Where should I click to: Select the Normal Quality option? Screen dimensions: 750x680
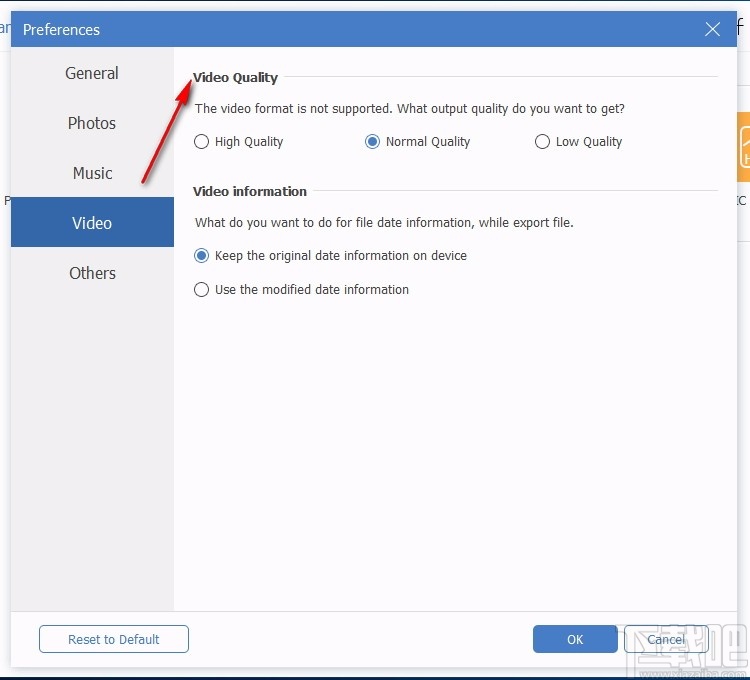[373, 142]
